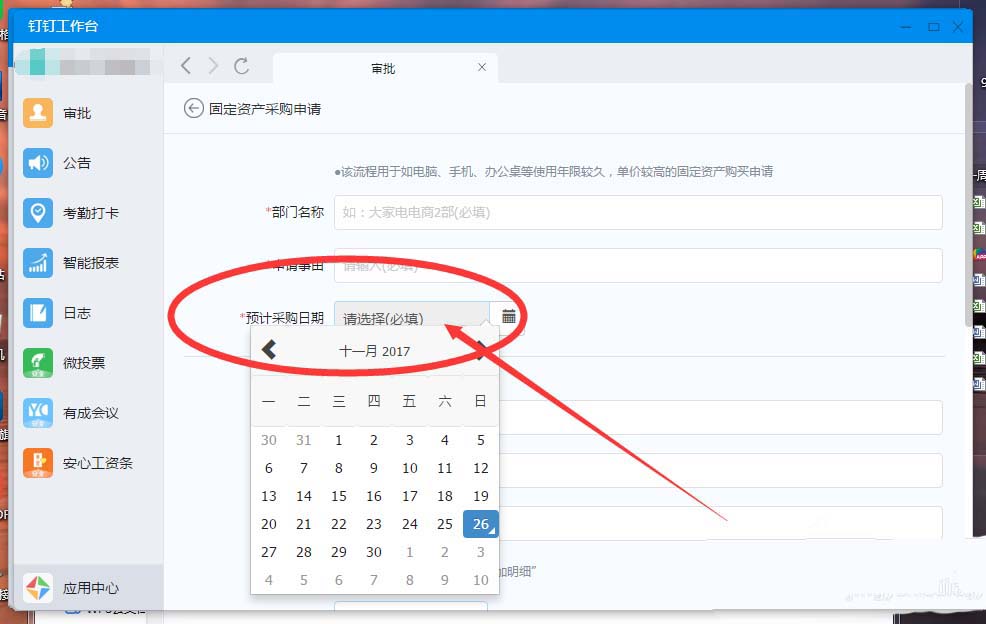Open the 审批 approval icon in sidebar
Image resolution: width=986 pixels, height=624 pixels.
[x=38, y=113]
